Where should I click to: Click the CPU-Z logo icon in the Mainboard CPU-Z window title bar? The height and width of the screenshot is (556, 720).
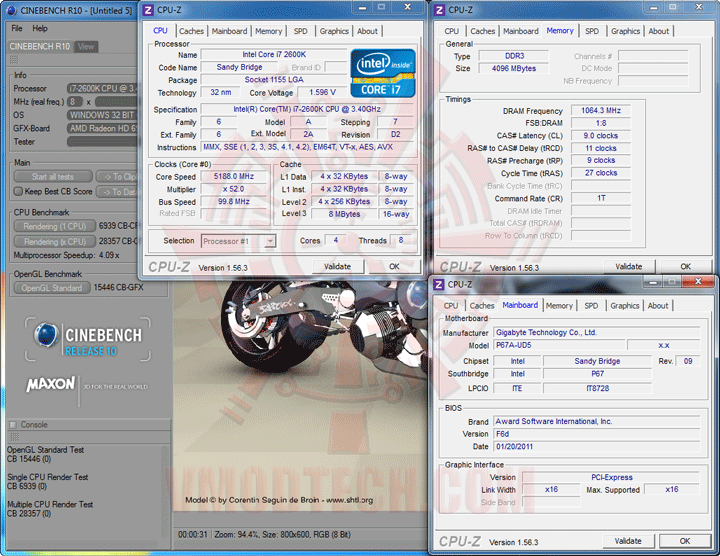(439, 284)
